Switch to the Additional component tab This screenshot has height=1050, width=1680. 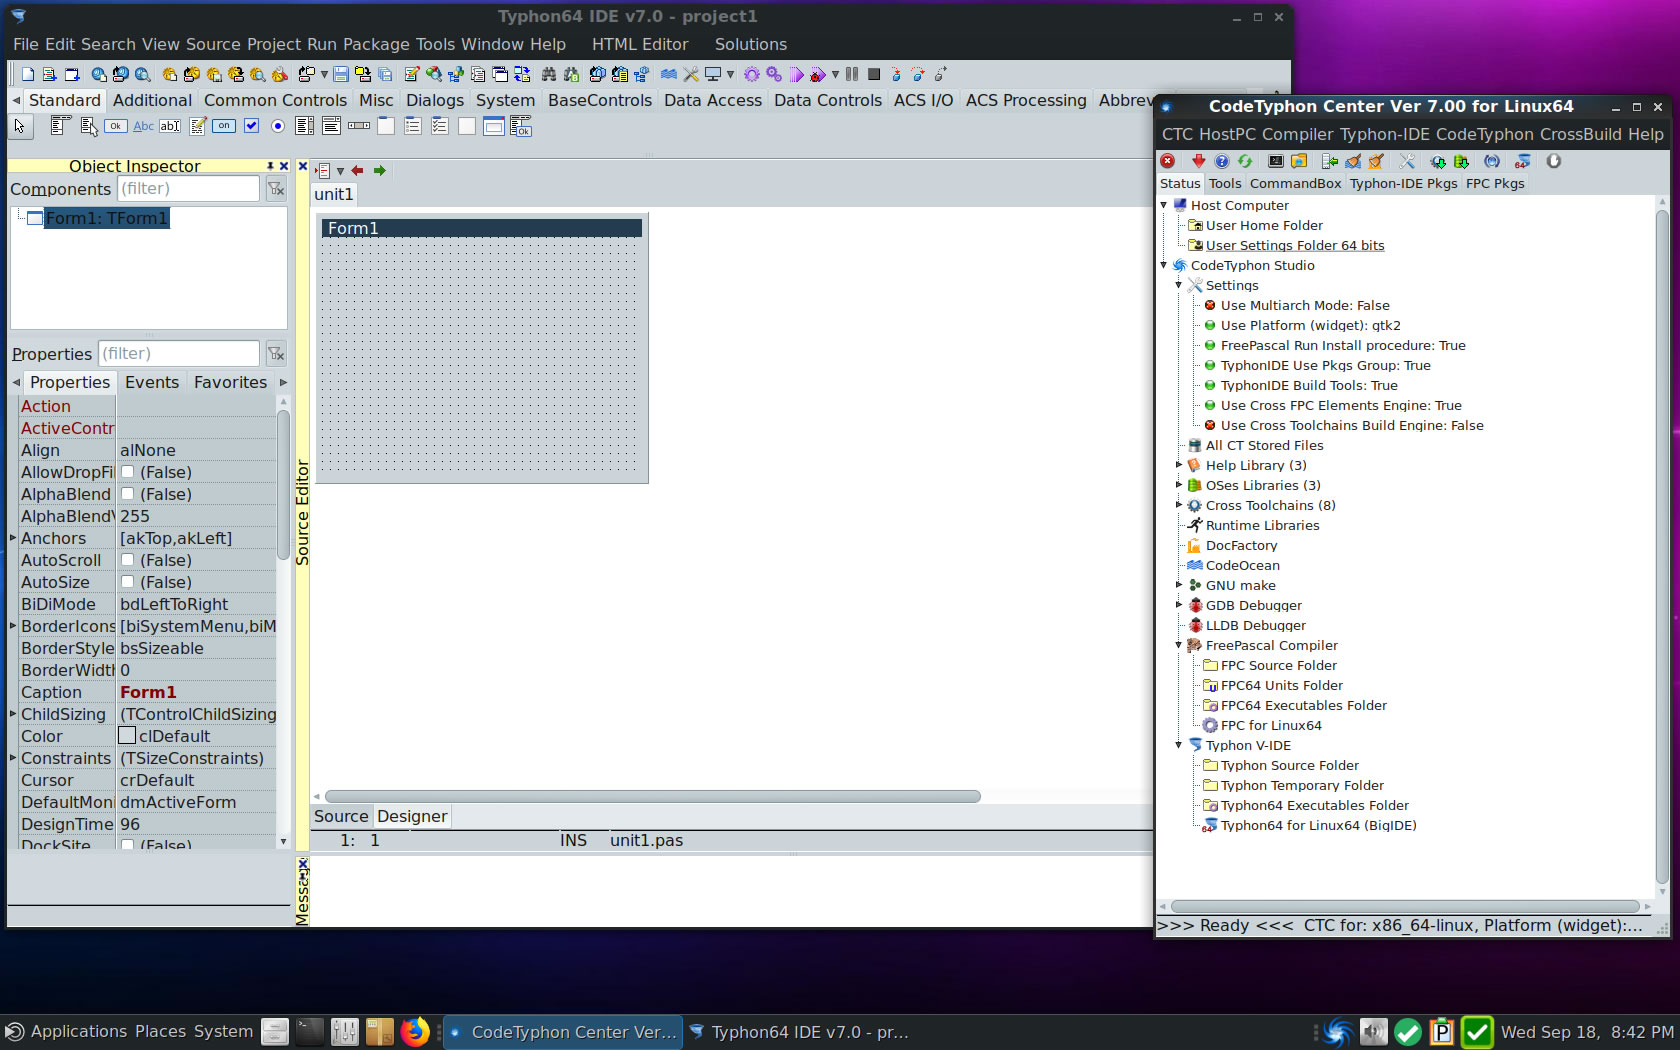click(x=152, y=100)
